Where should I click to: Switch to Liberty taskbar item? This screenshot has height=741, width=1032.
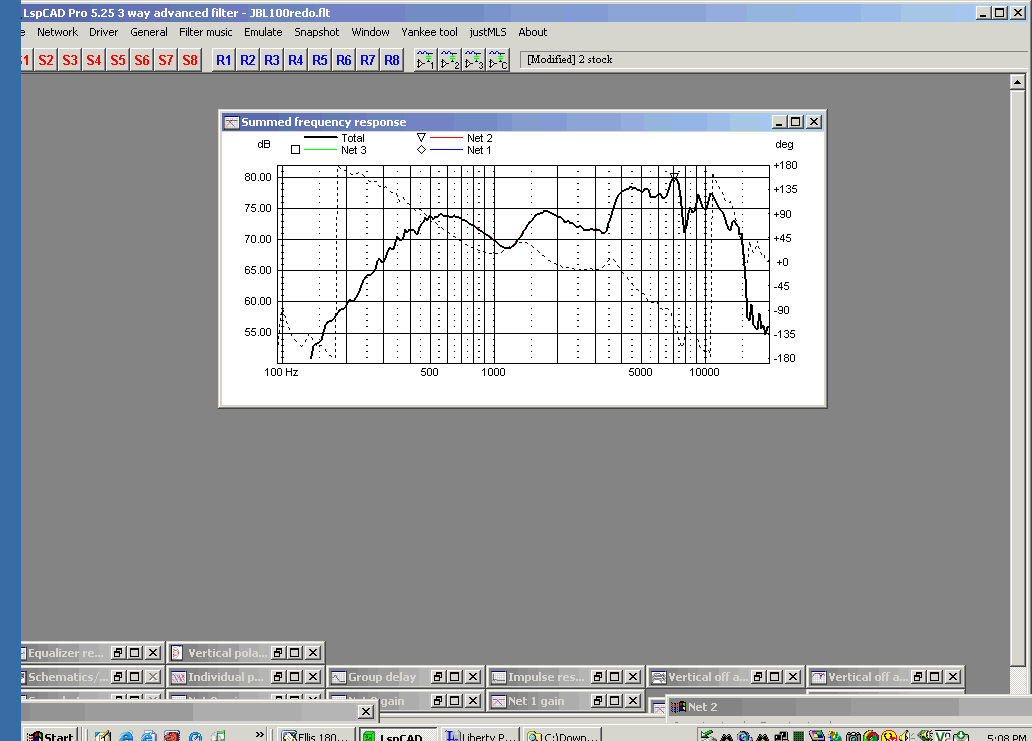480,735
